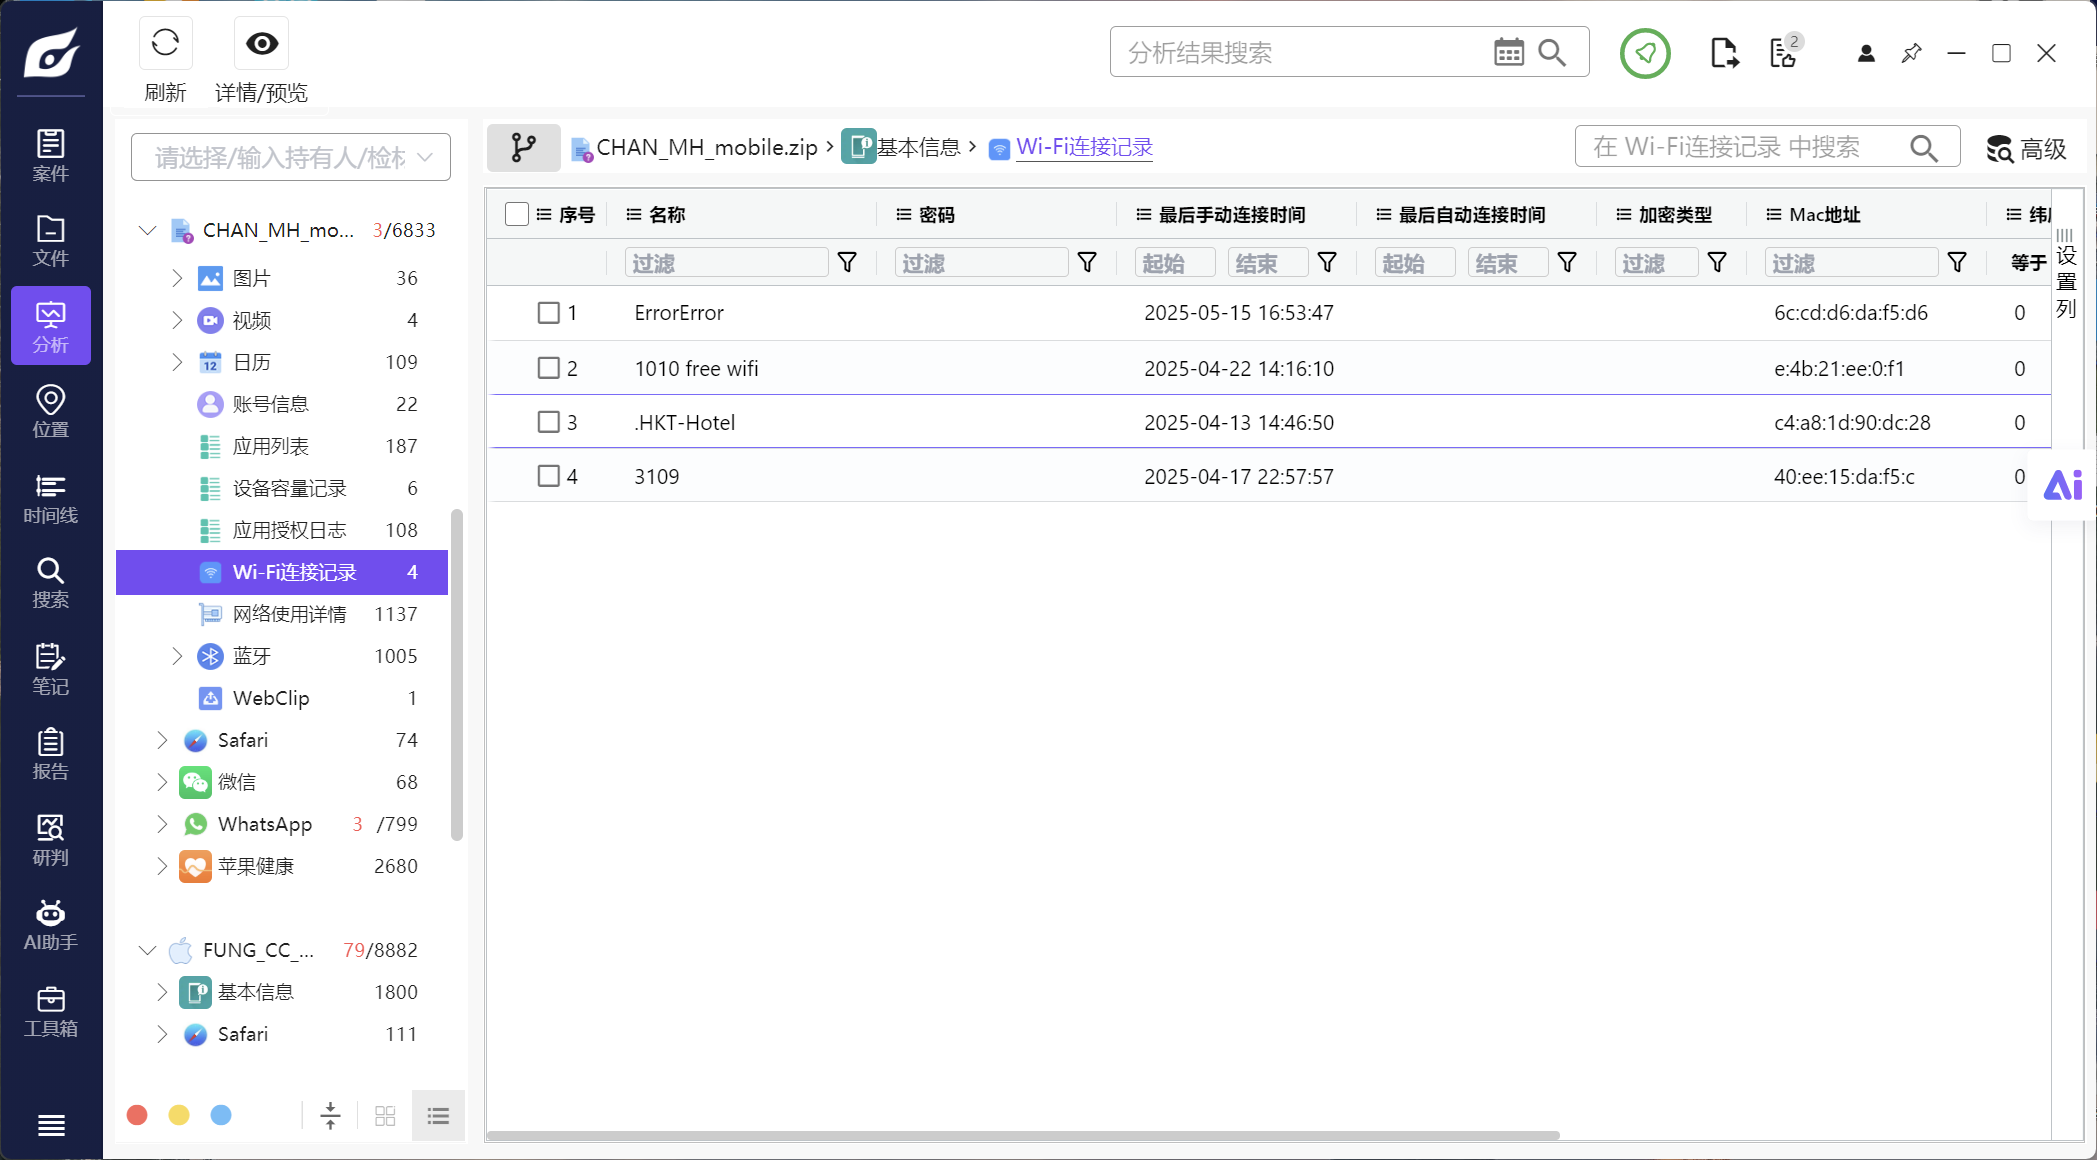Open the 文件 sidebar section

(51, 240)
